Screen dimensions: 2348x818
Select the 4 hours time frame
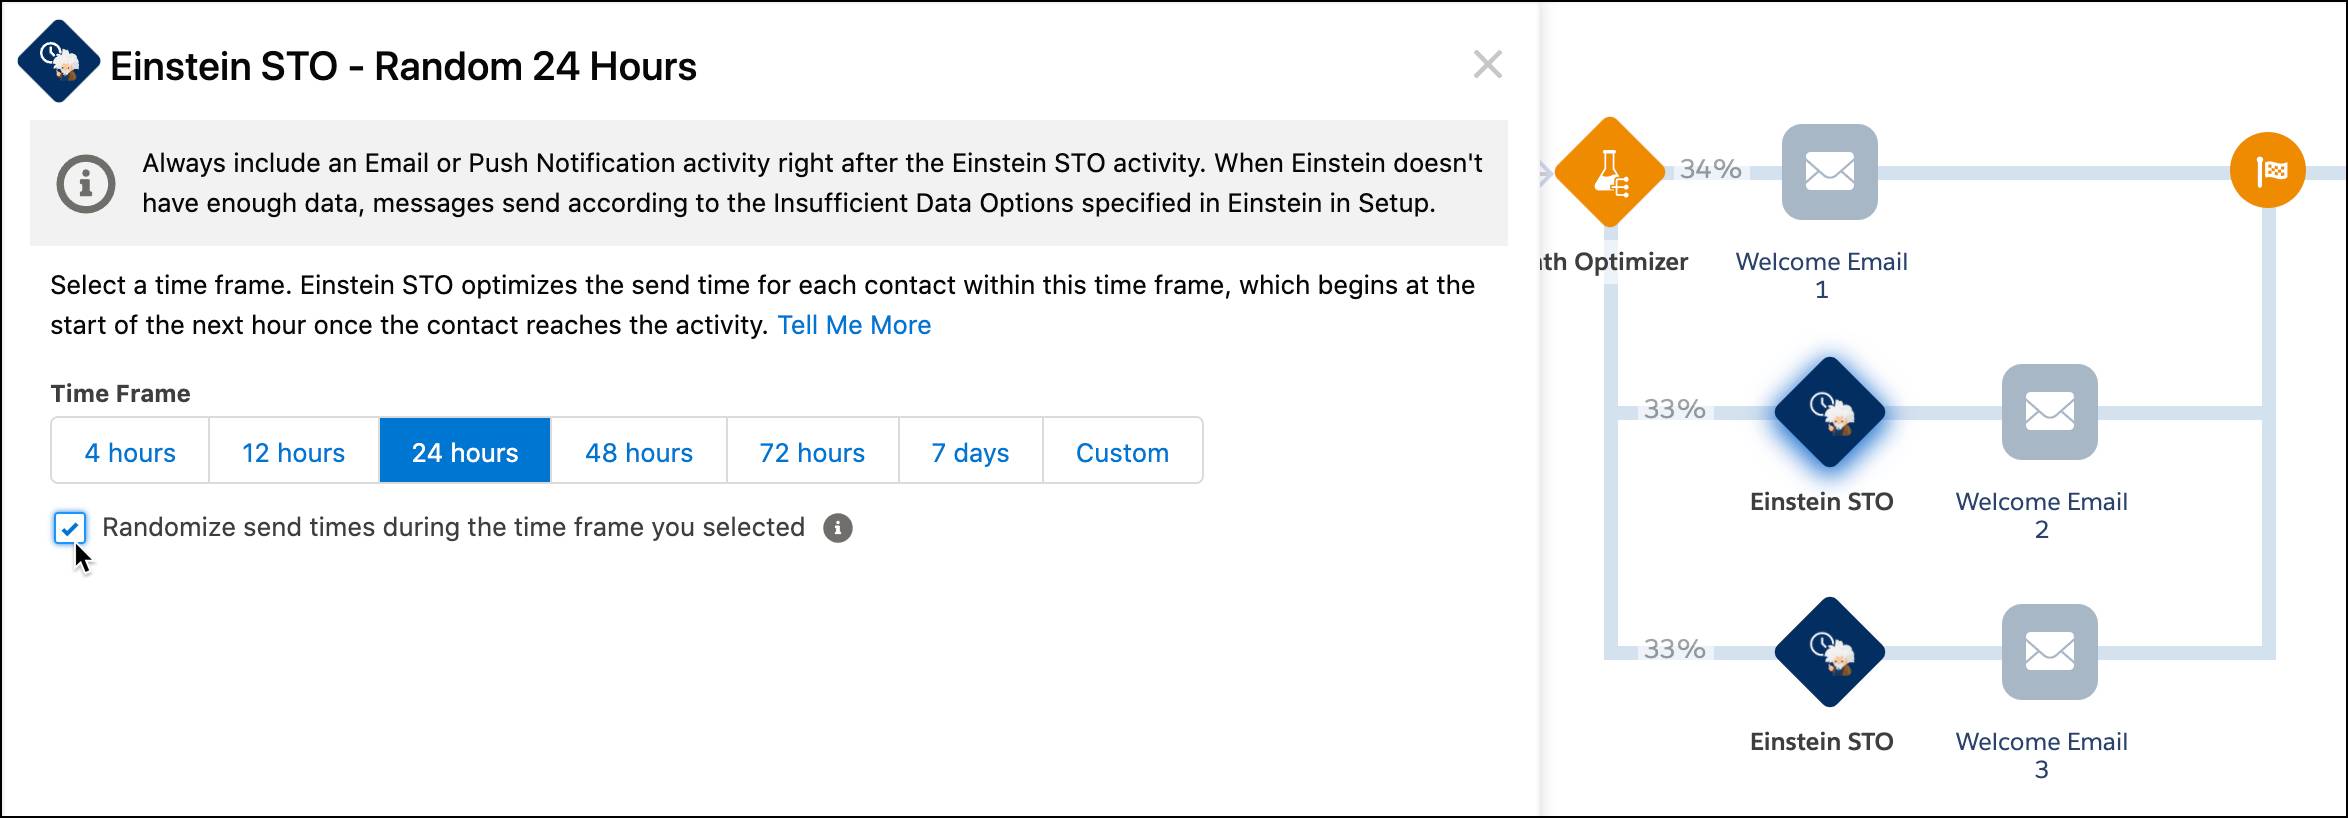tap(128, 451)
